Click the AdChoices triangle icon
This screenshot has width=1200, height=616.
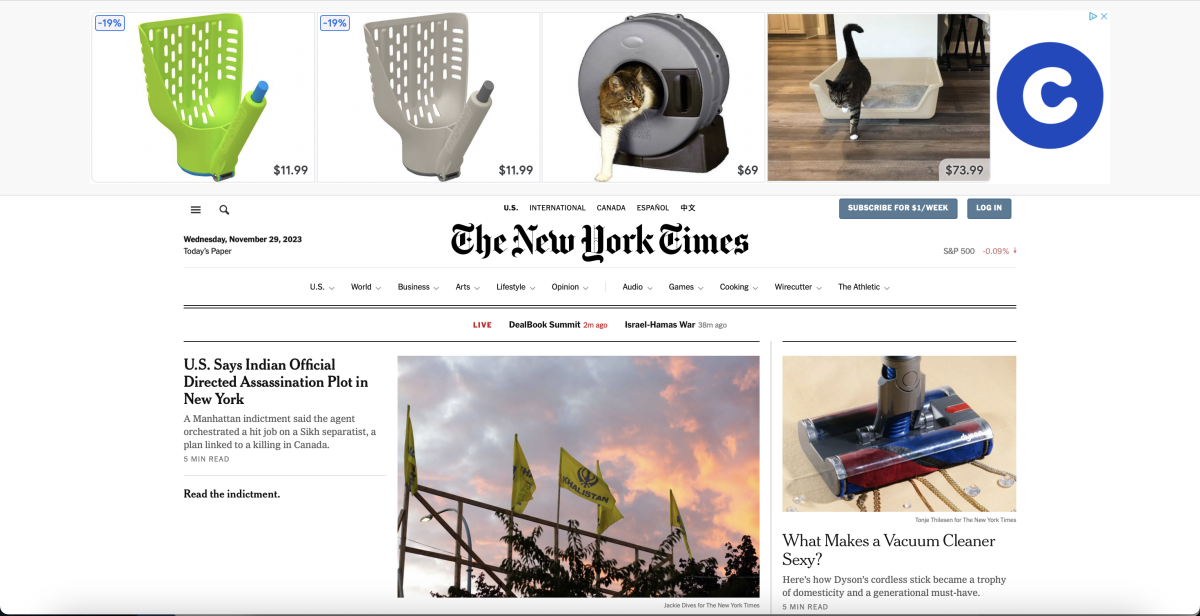(1093, 16)
